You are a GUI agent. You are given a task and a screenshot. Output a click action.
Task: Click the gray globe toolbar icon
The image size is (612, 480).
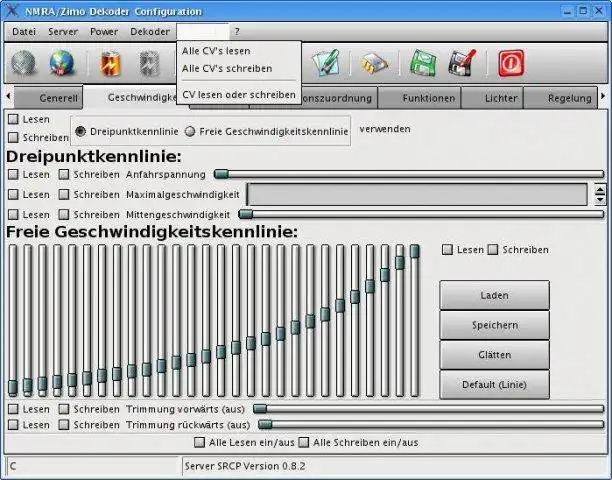click(x=23, y=63)
